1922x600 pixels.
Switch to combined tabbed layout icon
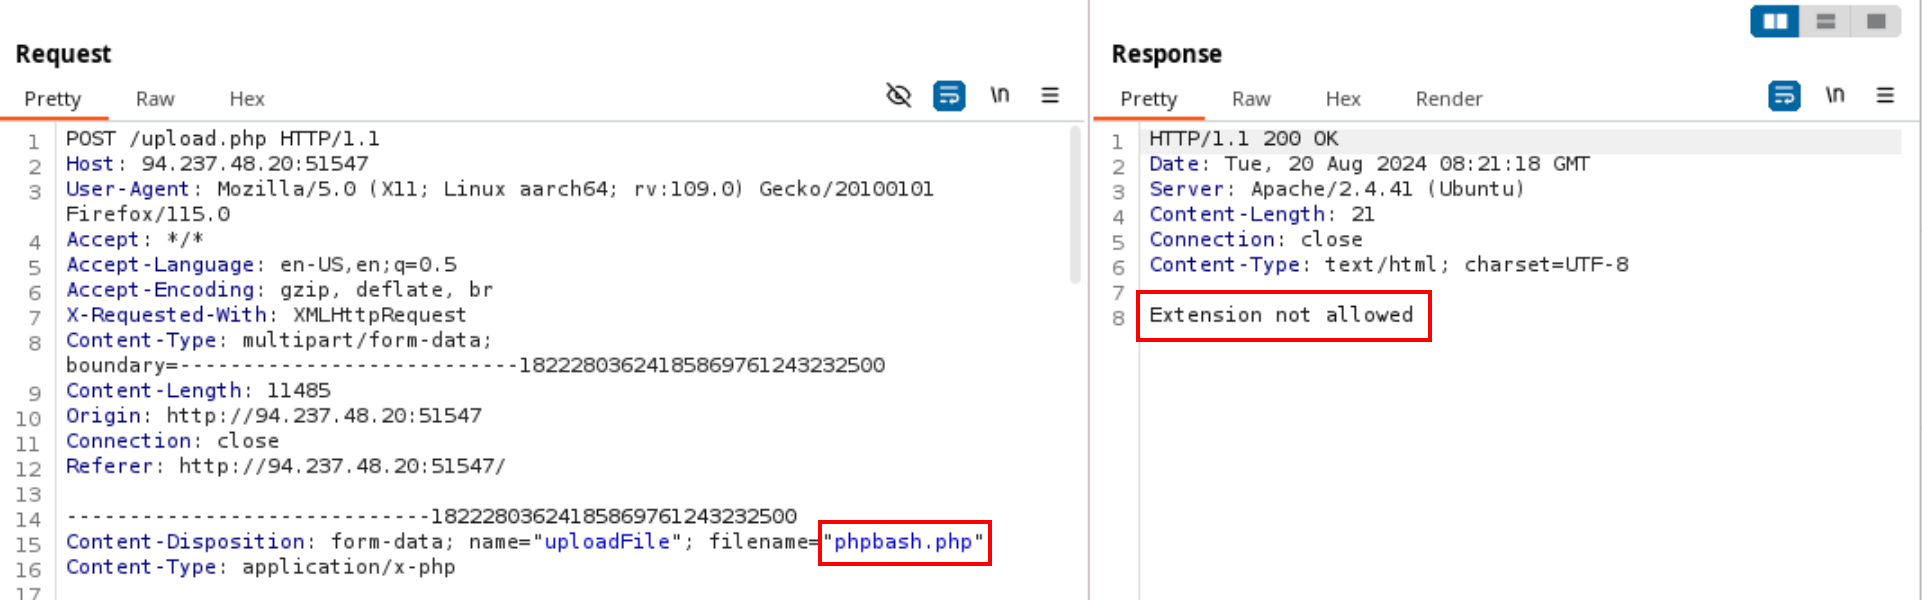1876,21
